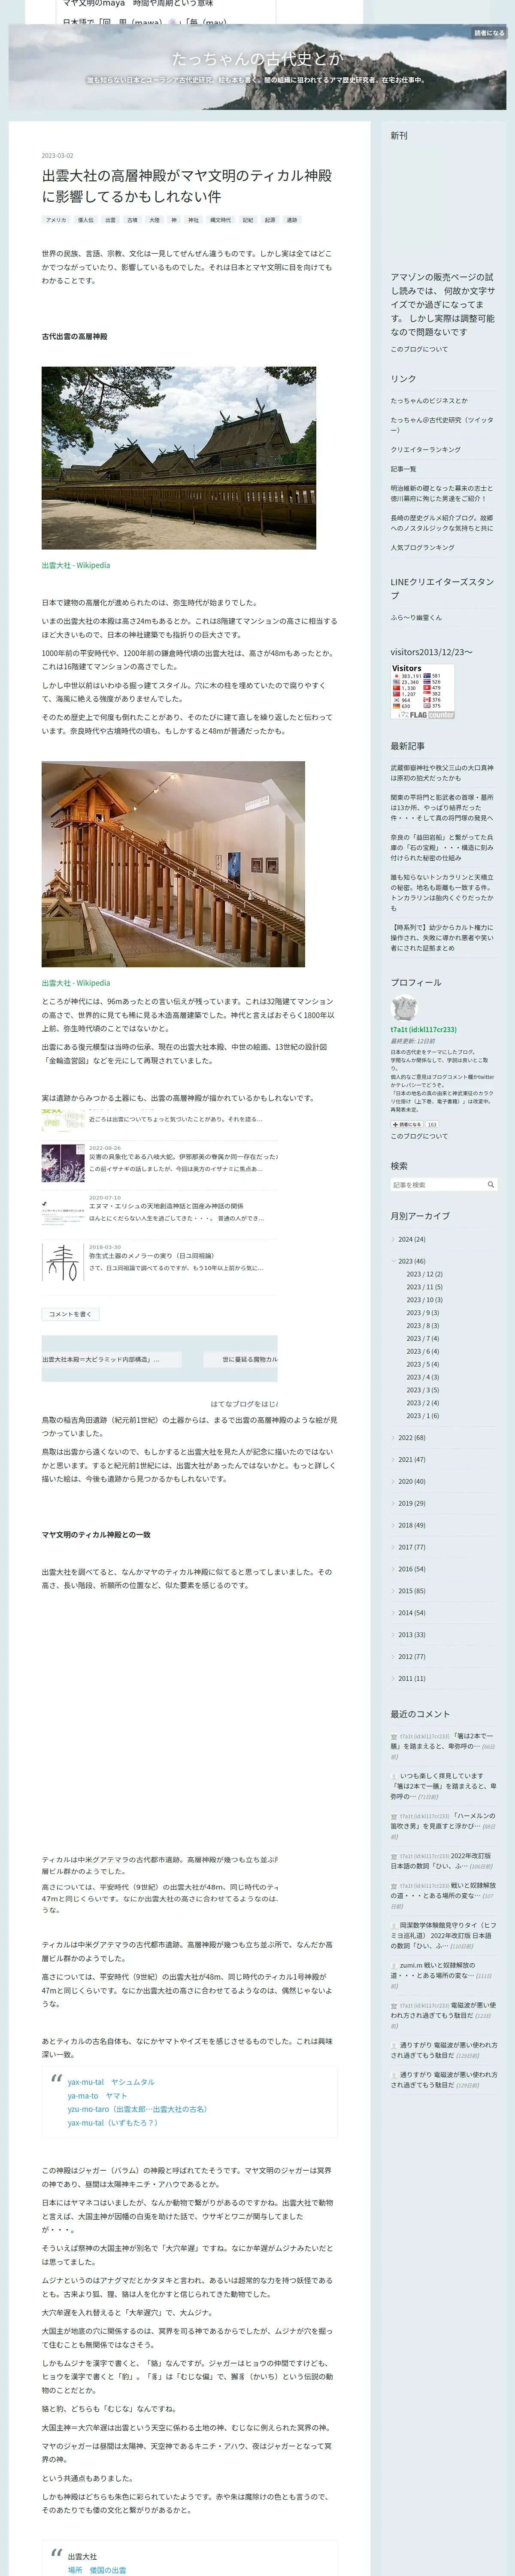The height and width of the screenshot is (2576, 515).
Task: Click the Visitors flag counter widget
Action: pos(422,691)
